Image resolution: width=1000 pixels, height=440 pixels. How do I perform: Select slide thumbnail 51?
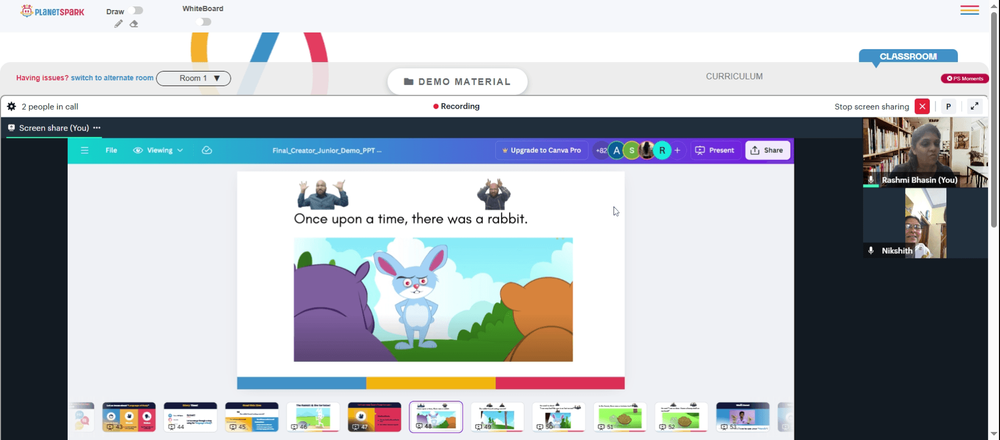coord(620,417)
